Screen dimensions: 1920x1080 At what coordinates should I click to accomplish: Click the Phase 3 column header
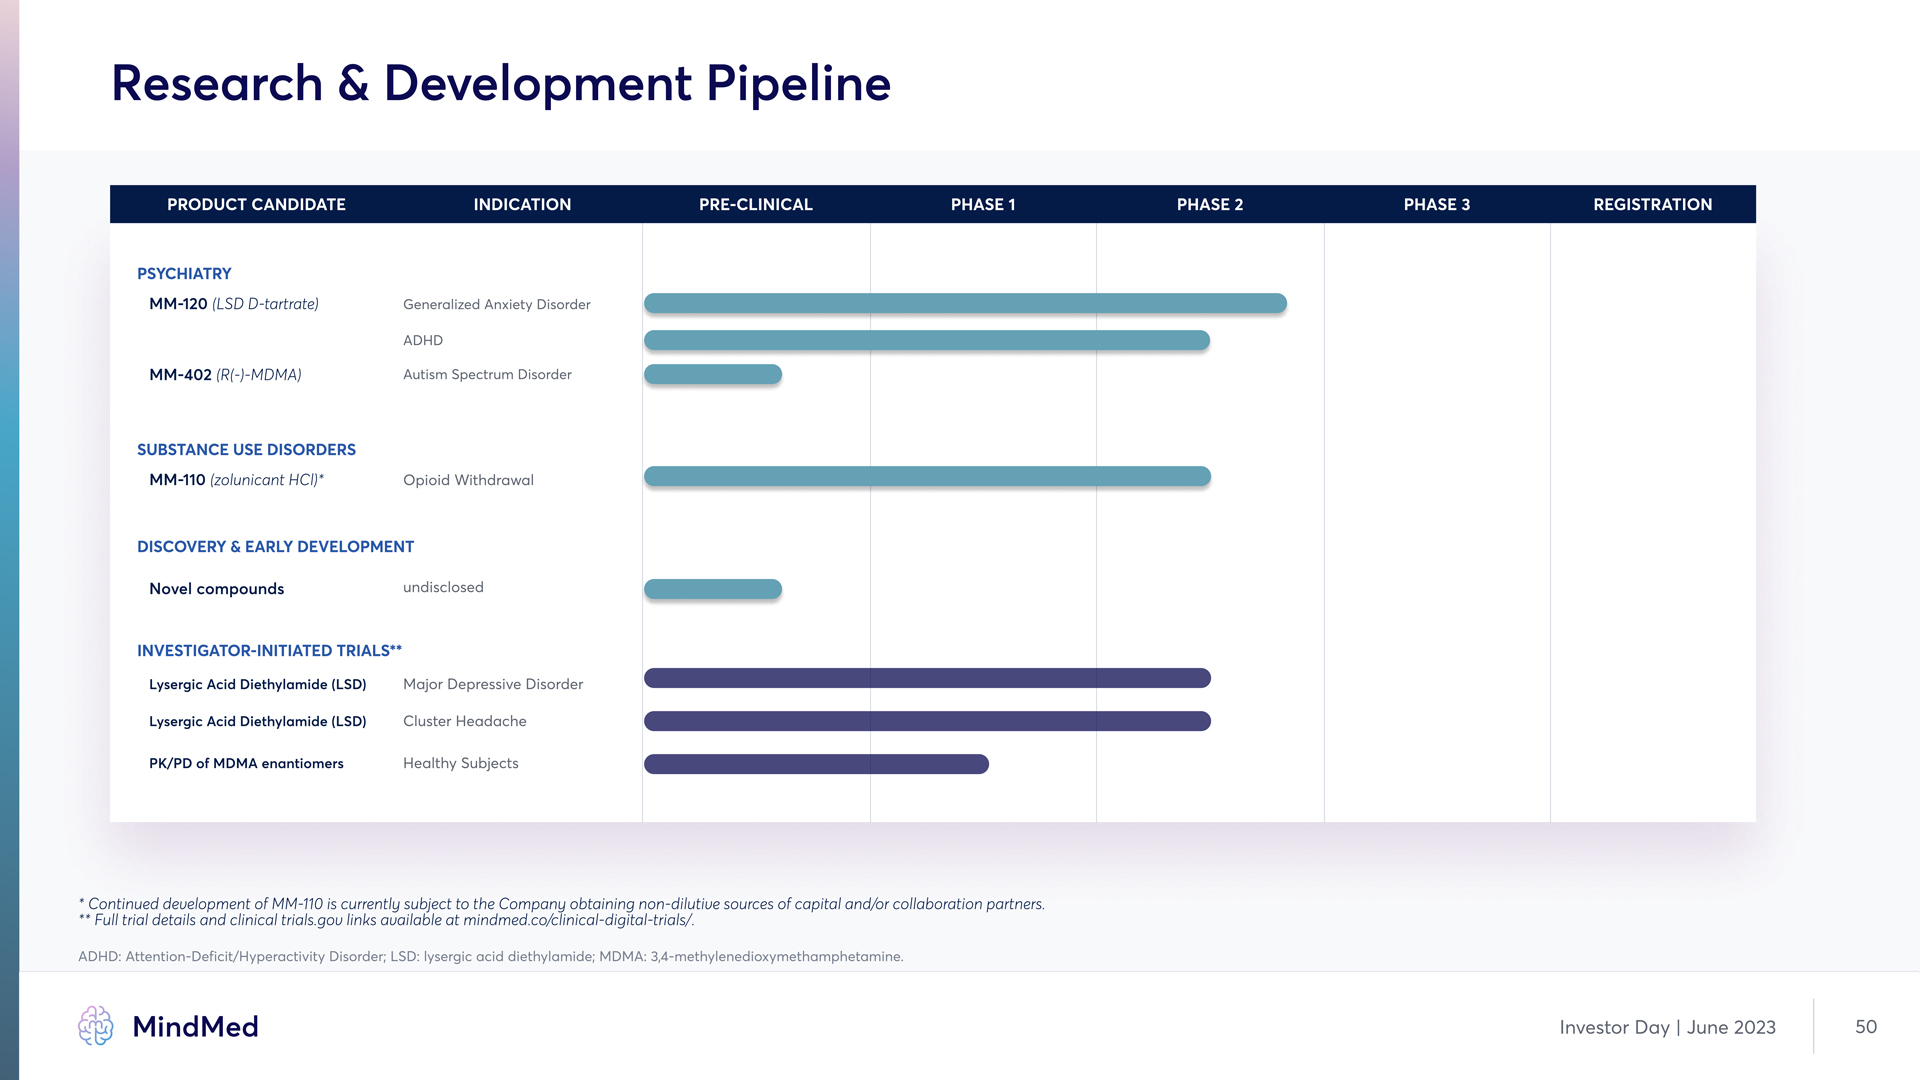point(1436,204)
